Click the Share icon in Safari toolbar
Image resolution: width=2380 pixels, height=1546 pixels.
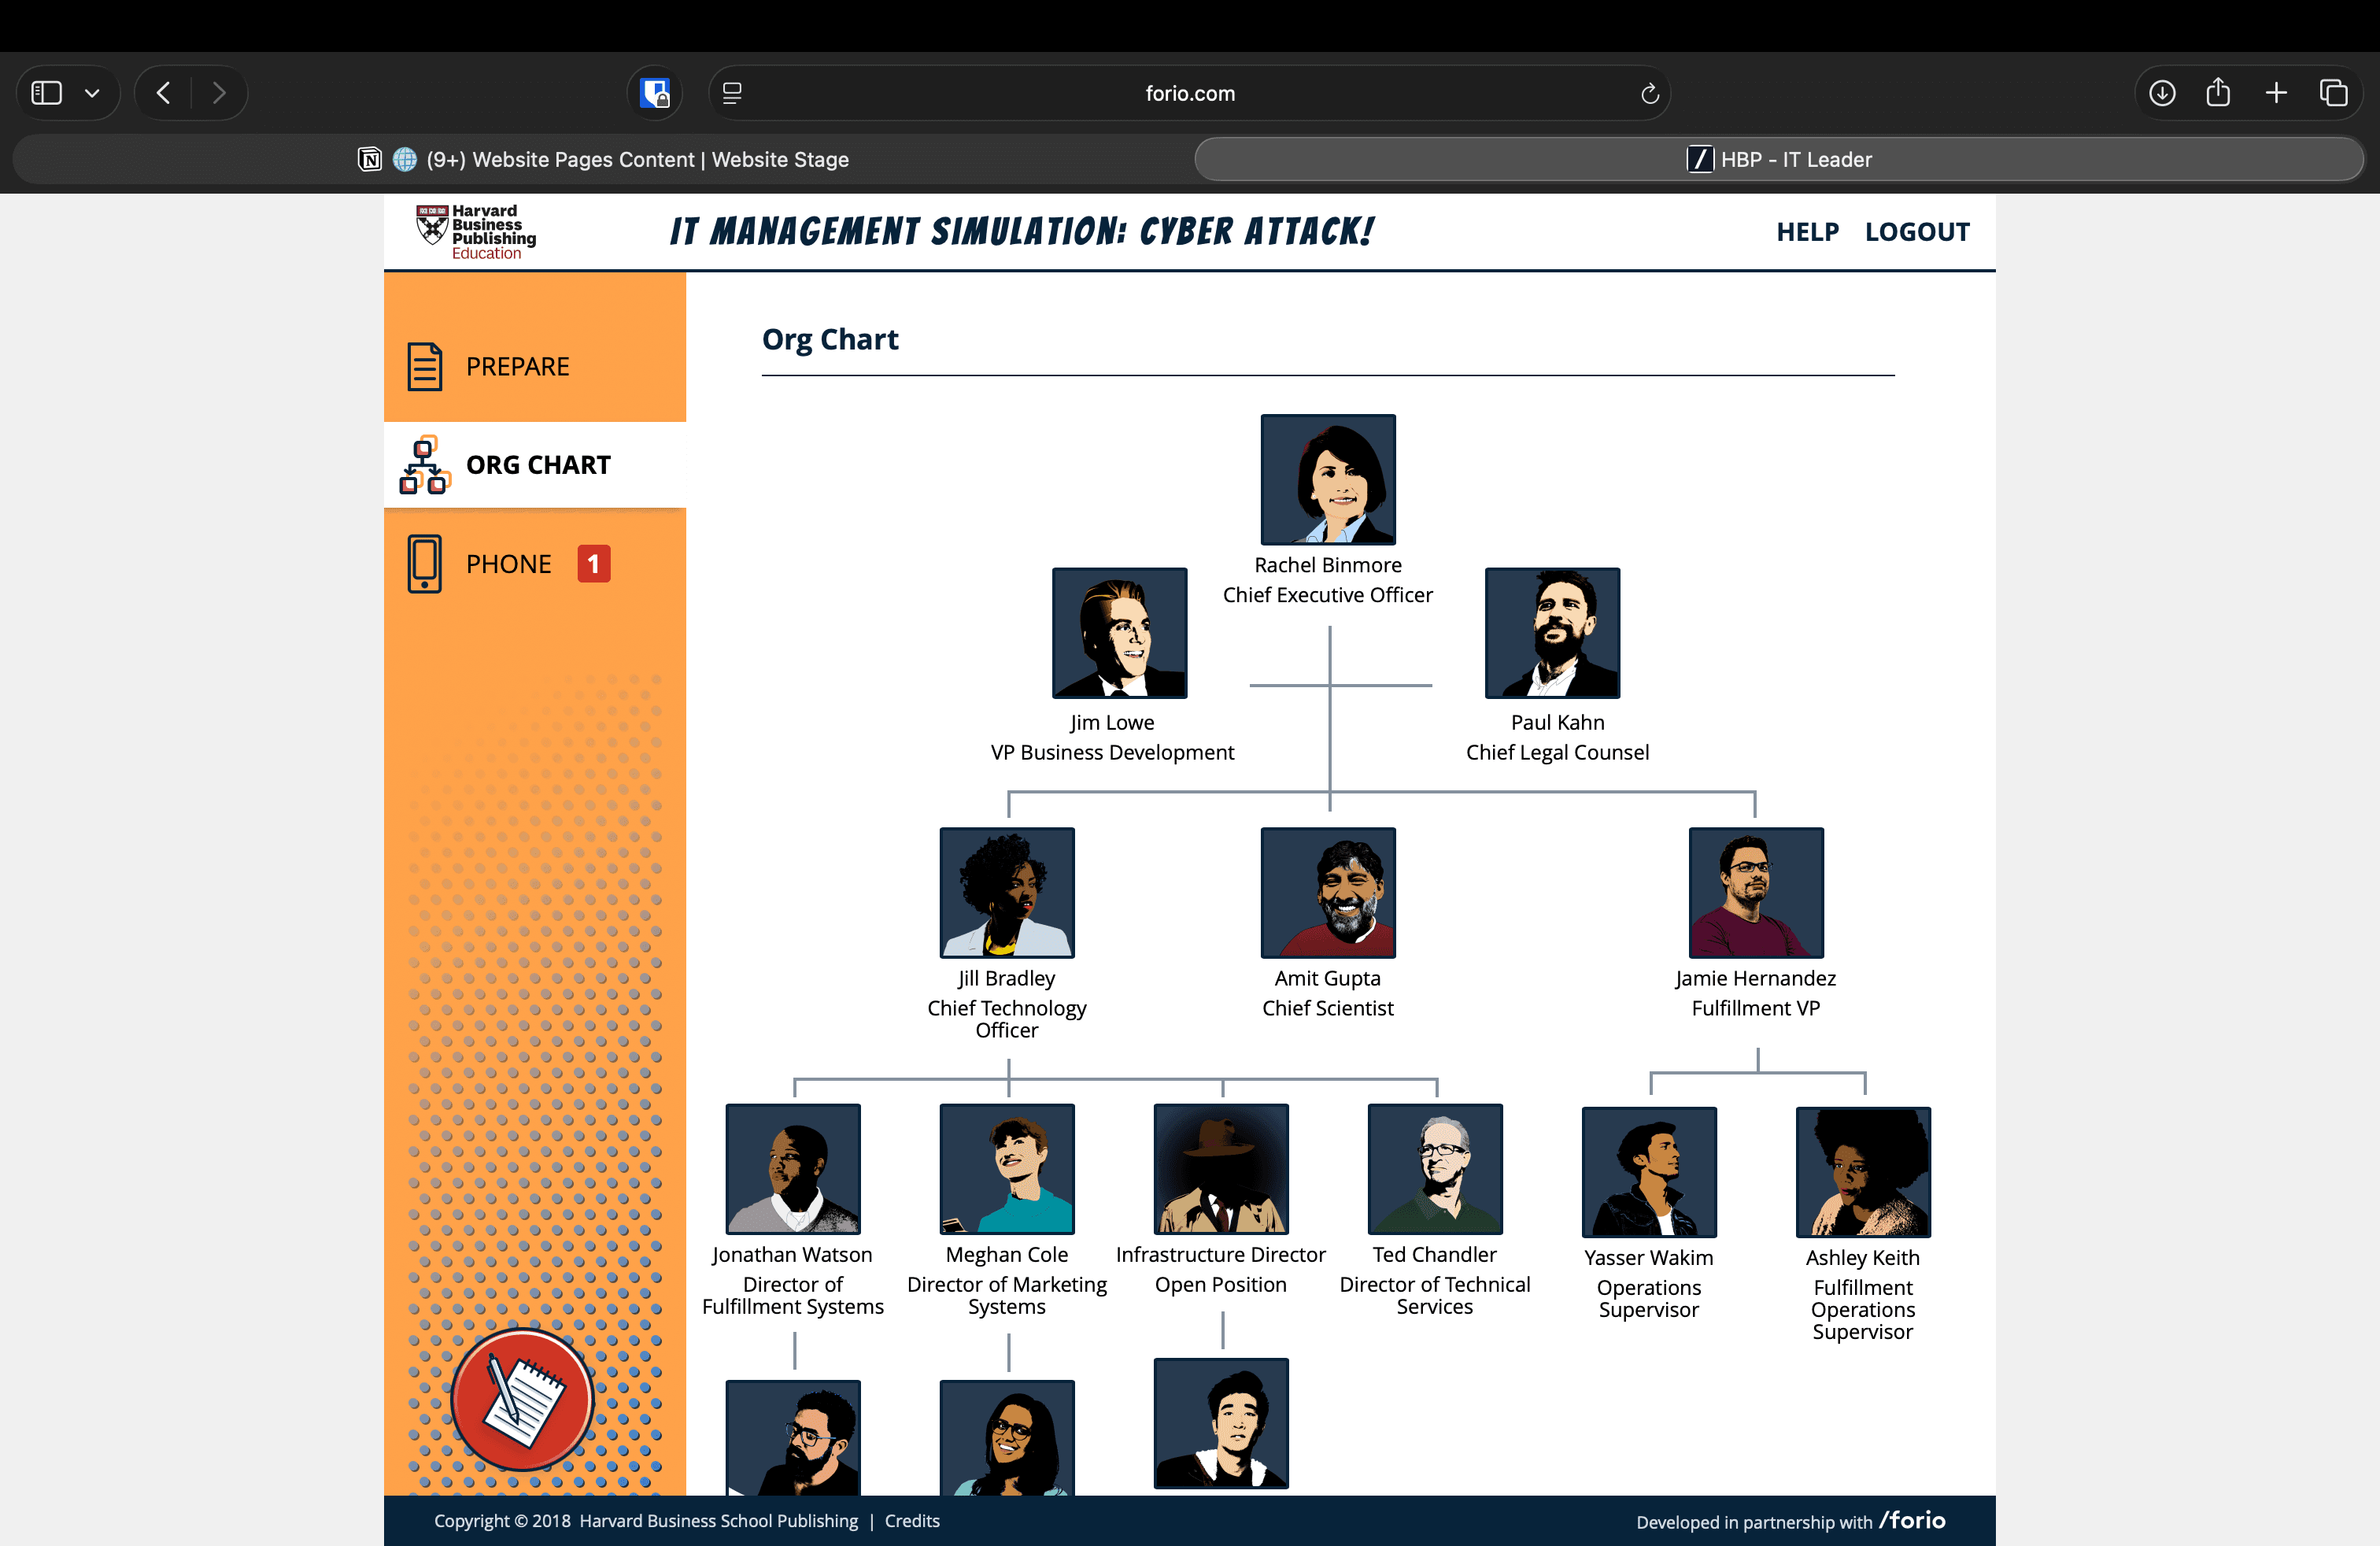click(2218, 93)
